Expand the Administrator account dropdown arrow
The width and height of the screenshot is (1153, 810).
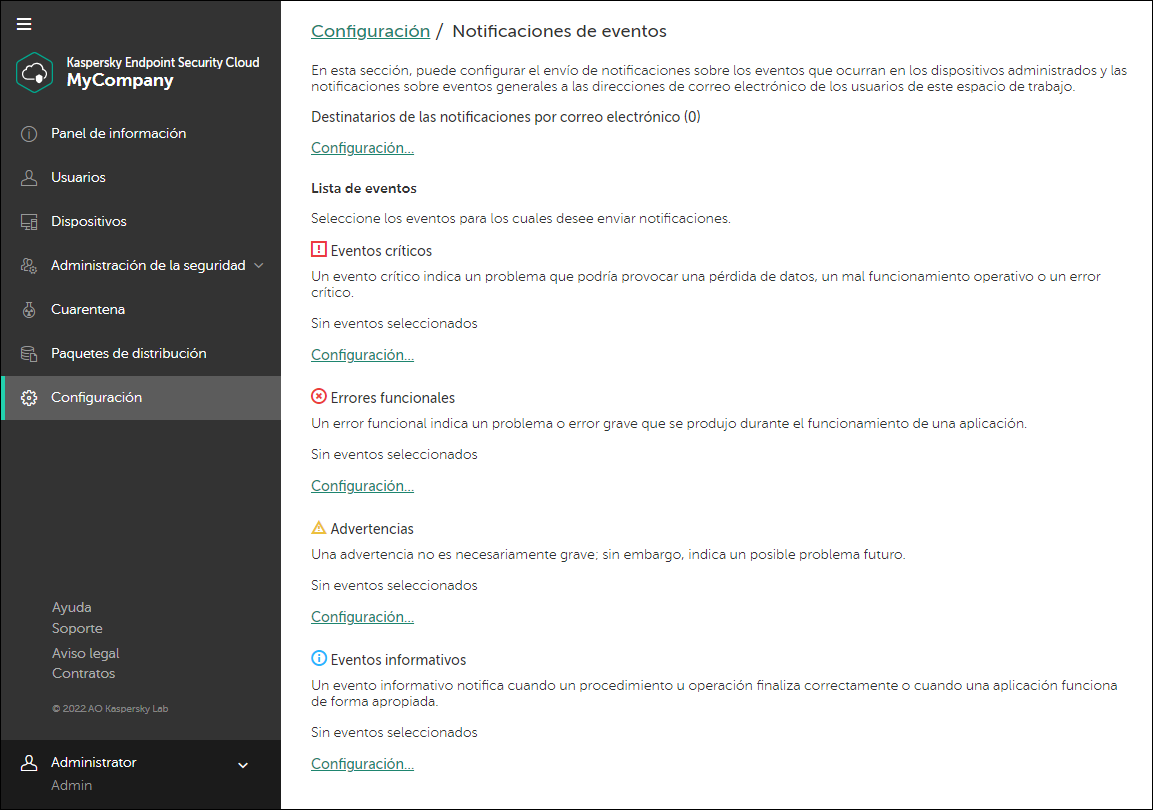pyautogui.click(x=243, y=765)
